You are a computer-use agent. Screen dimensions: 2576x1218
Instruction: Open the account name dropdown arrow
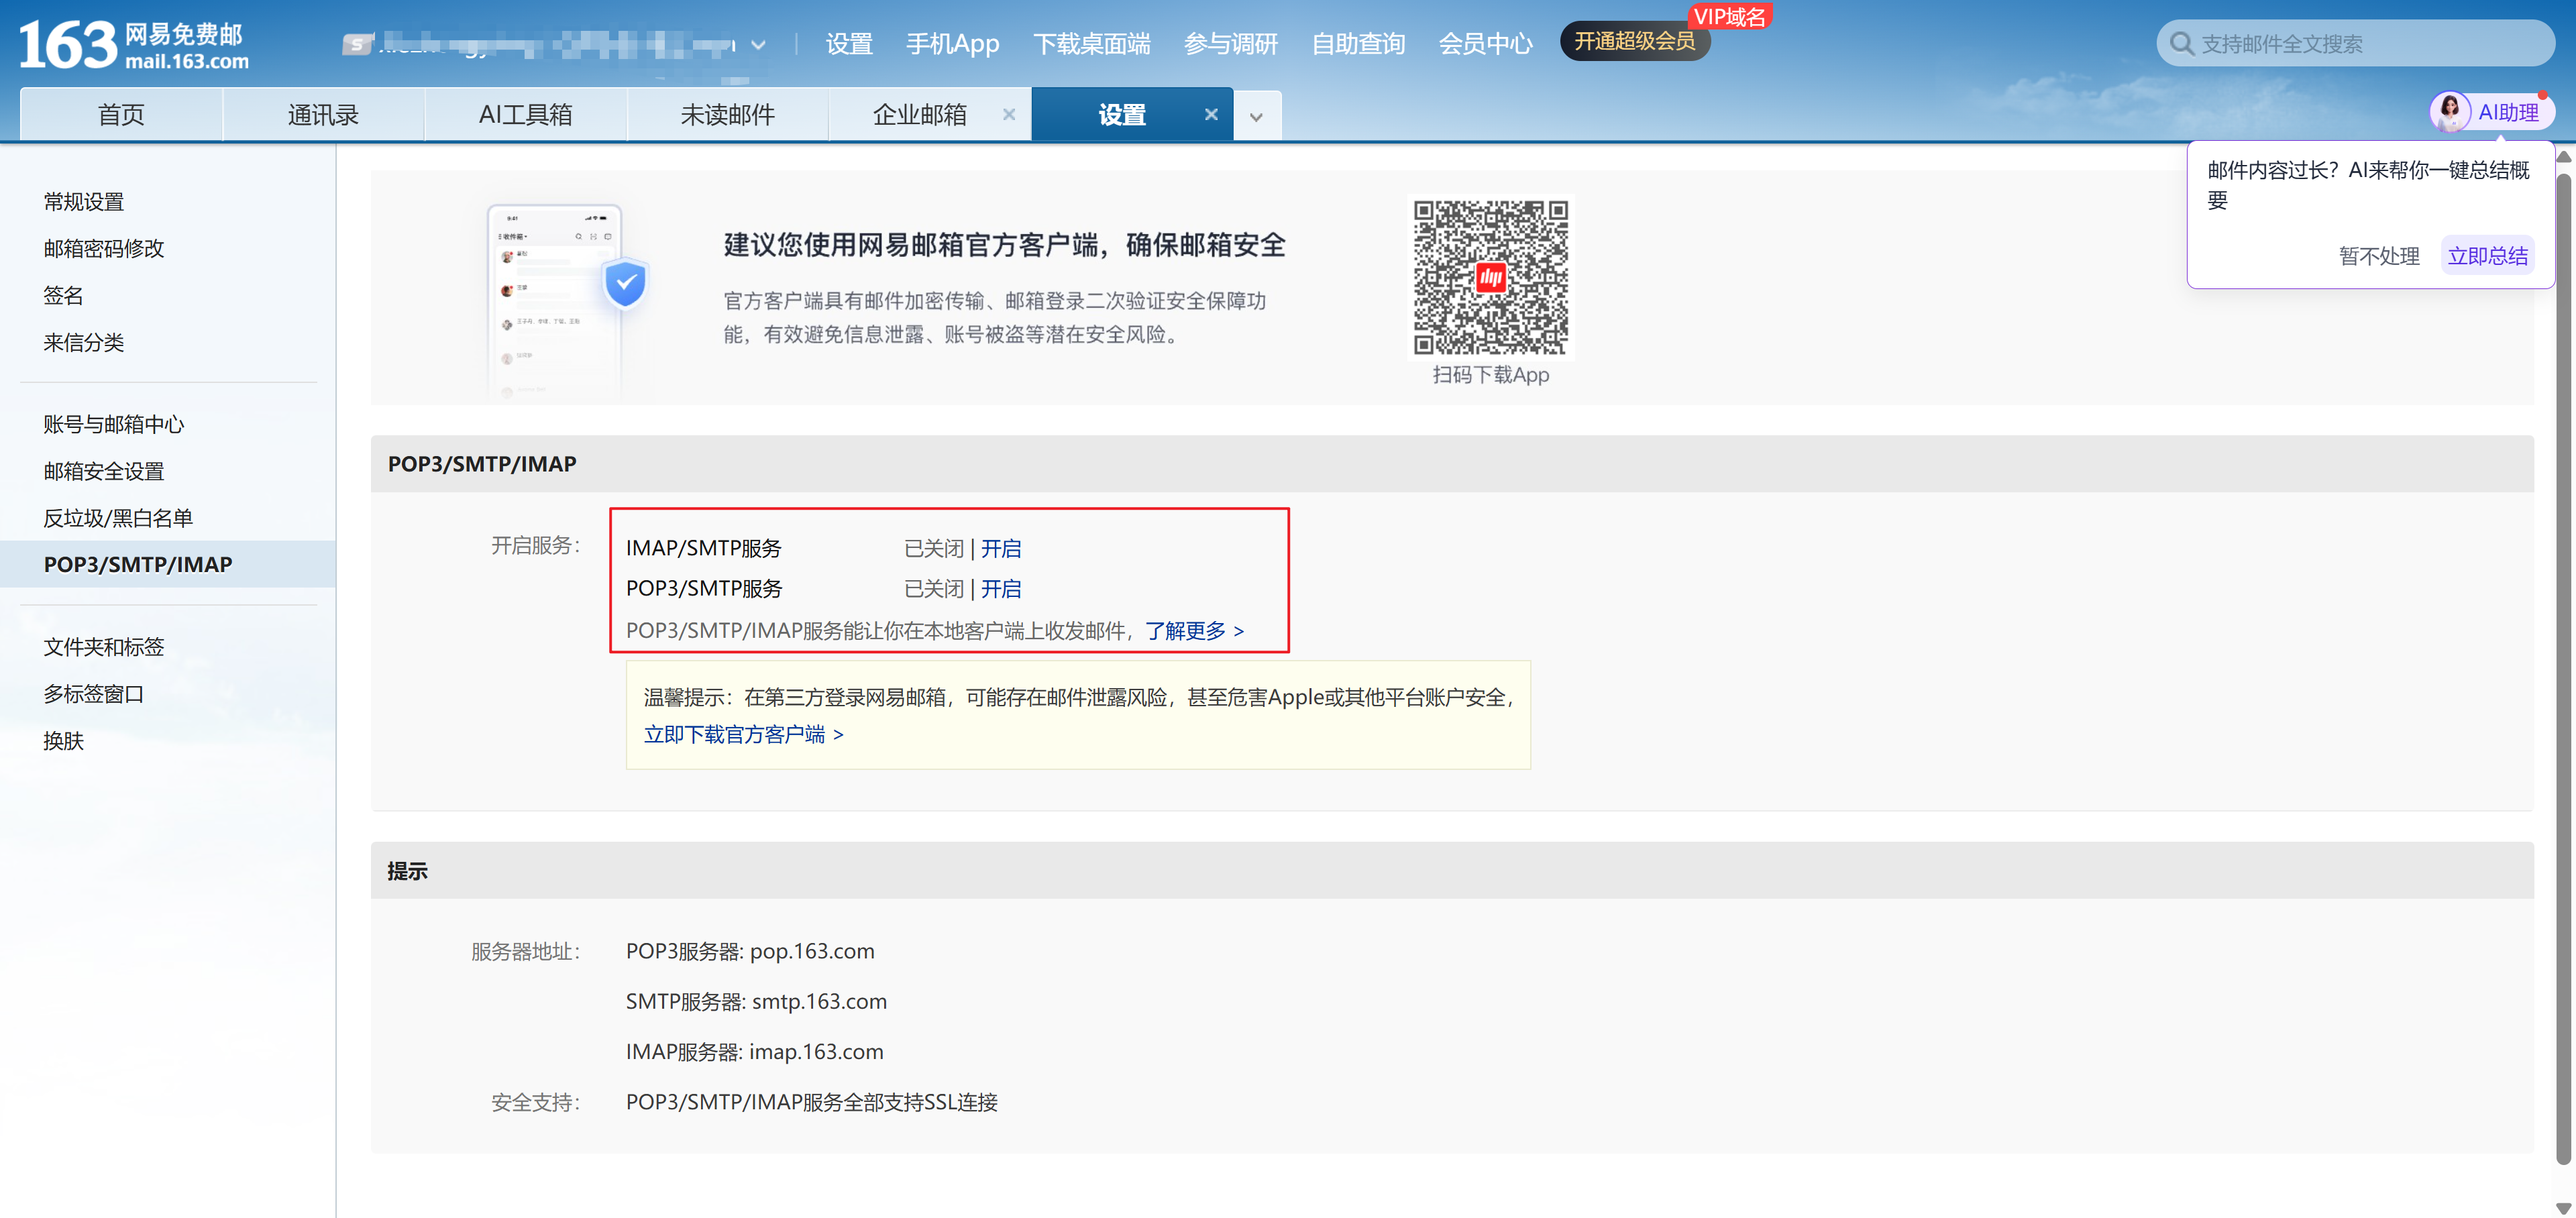(x=759, y=45)
